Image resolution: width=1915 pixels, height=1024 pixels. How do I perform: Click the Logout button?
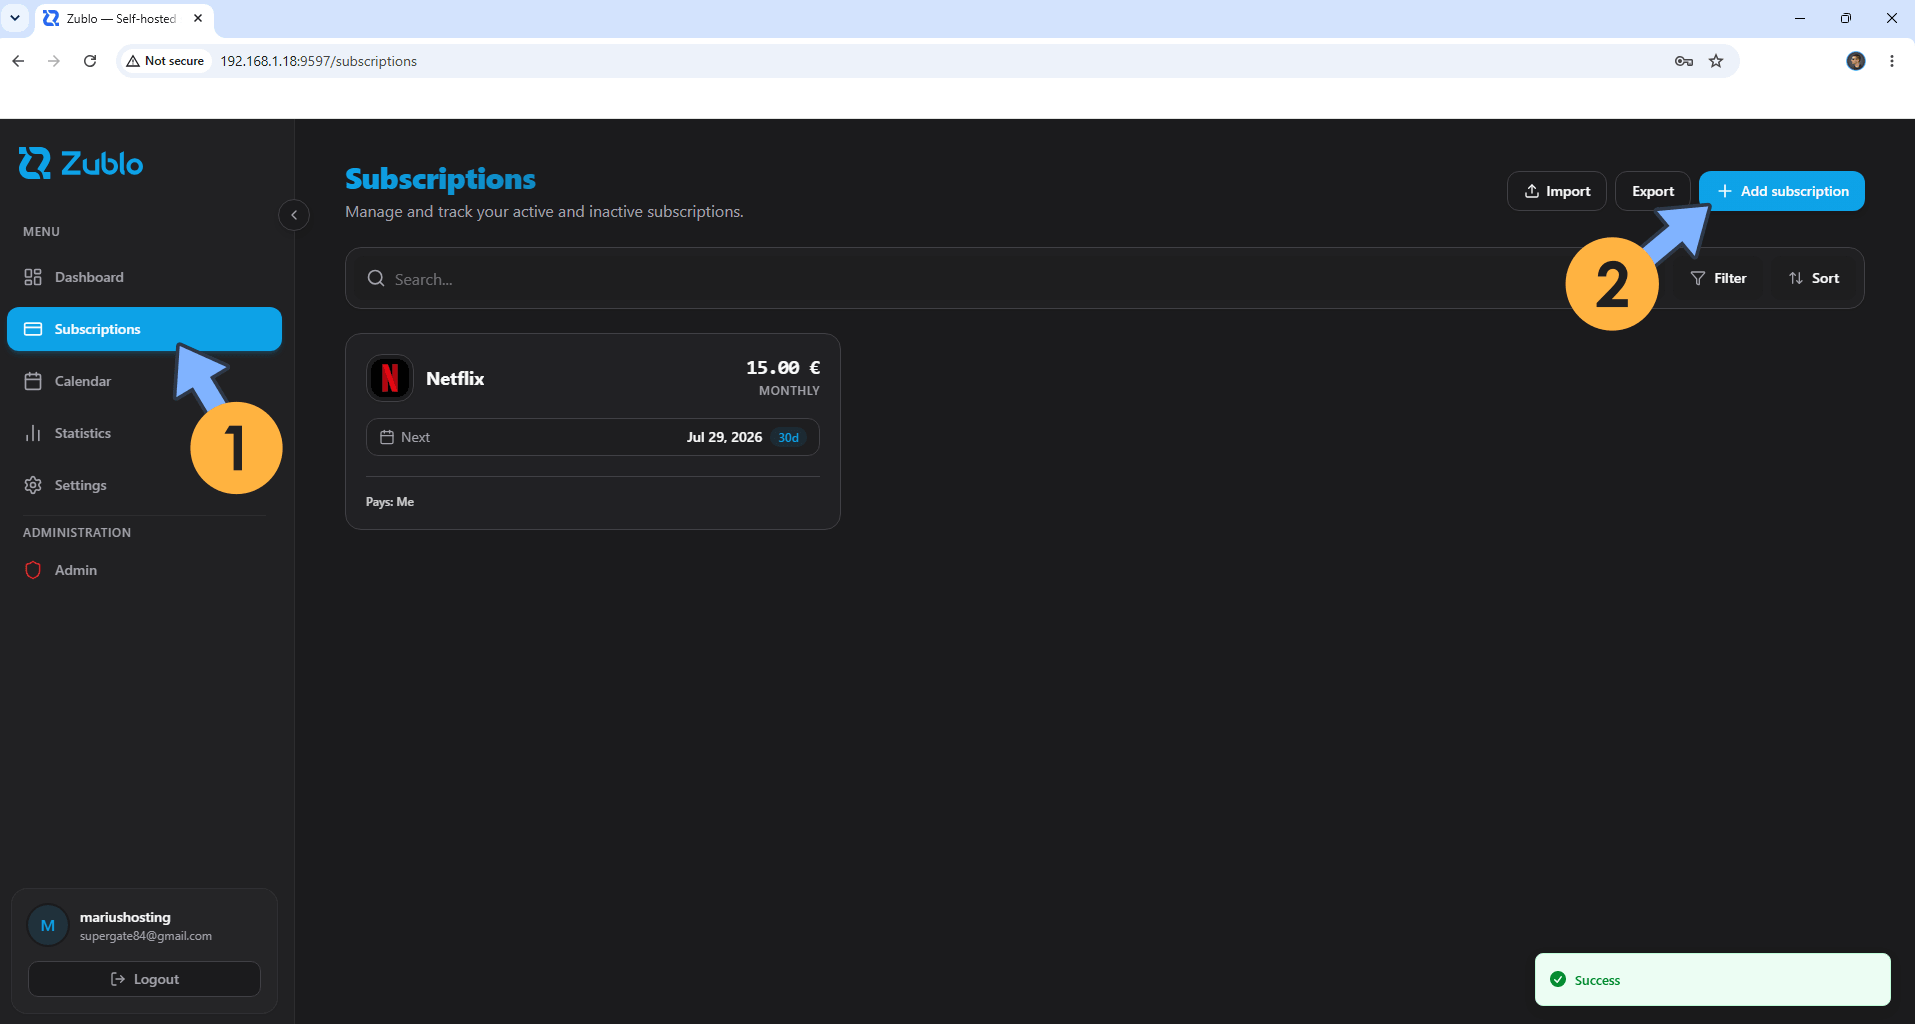144,979
